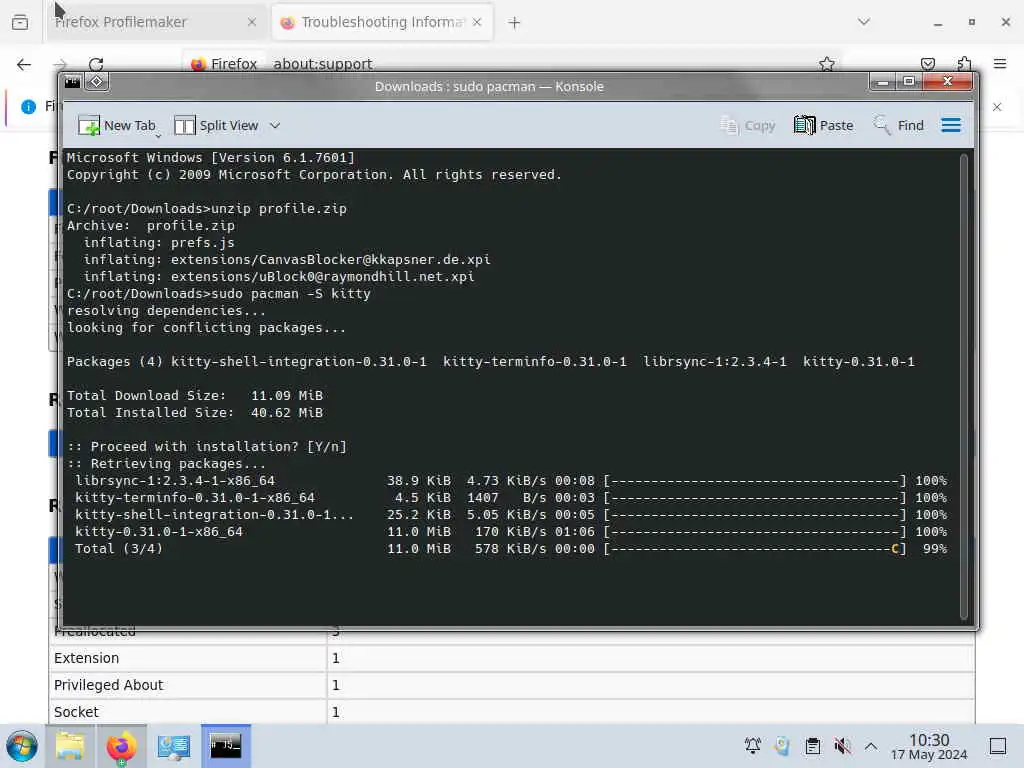Dismiss the Firefox info notification bar
This screenshot has height=768, width=1024.
point(997,106)
